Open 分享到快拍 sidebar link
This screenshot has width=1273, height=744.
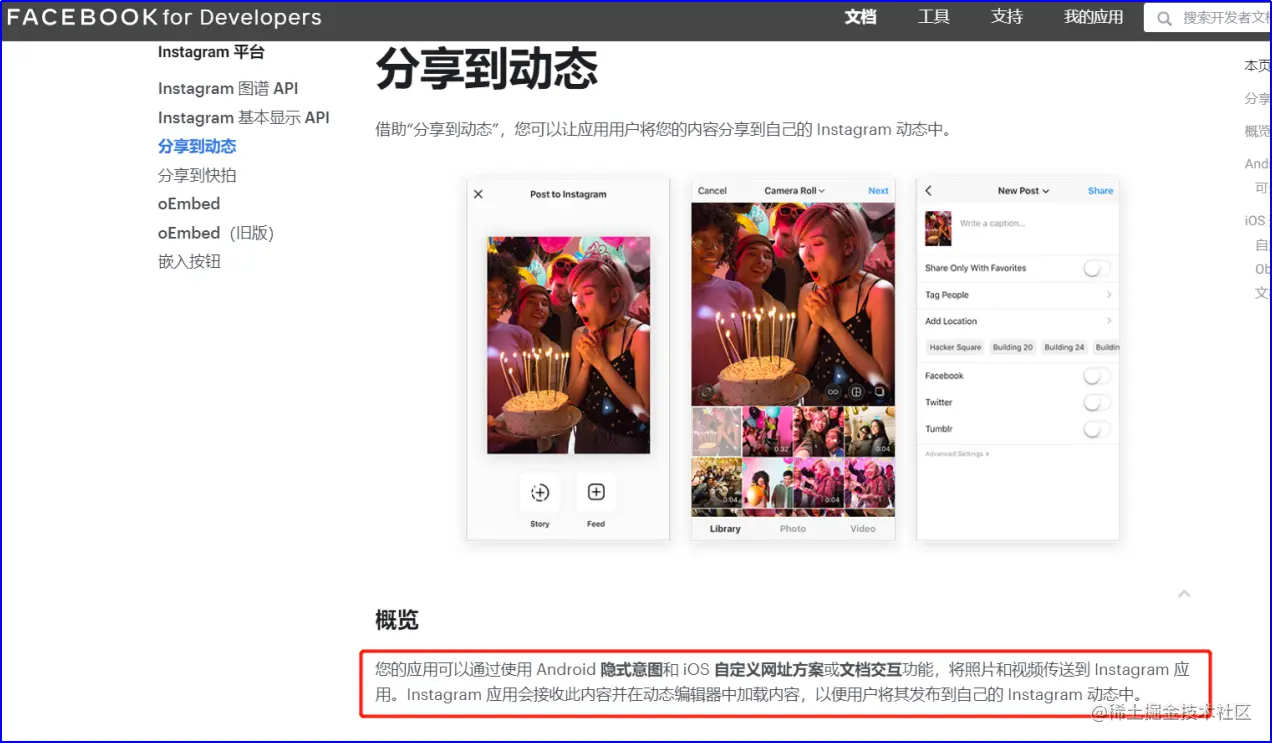point(197,175)
